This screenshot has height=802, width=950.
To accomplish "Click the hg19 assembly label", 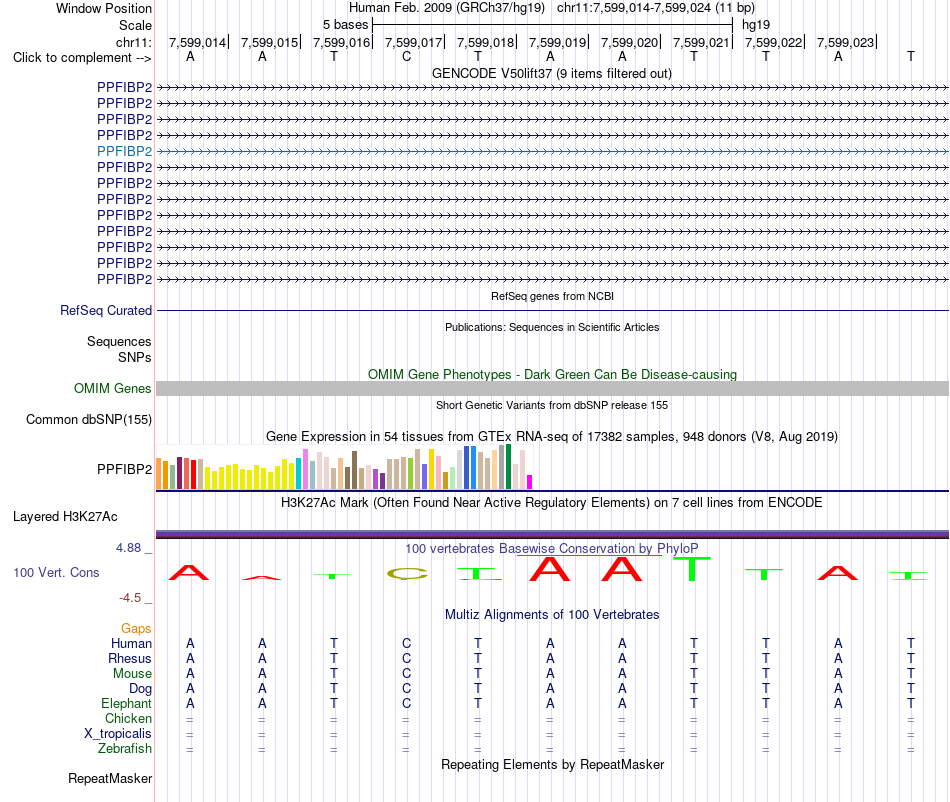I will click(x=756, y=25).
